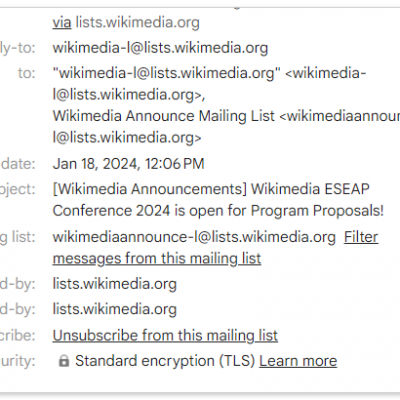The width and height of the screenshot is (400, 400).
Task: Open the "via" link
Action: (62, 22)
